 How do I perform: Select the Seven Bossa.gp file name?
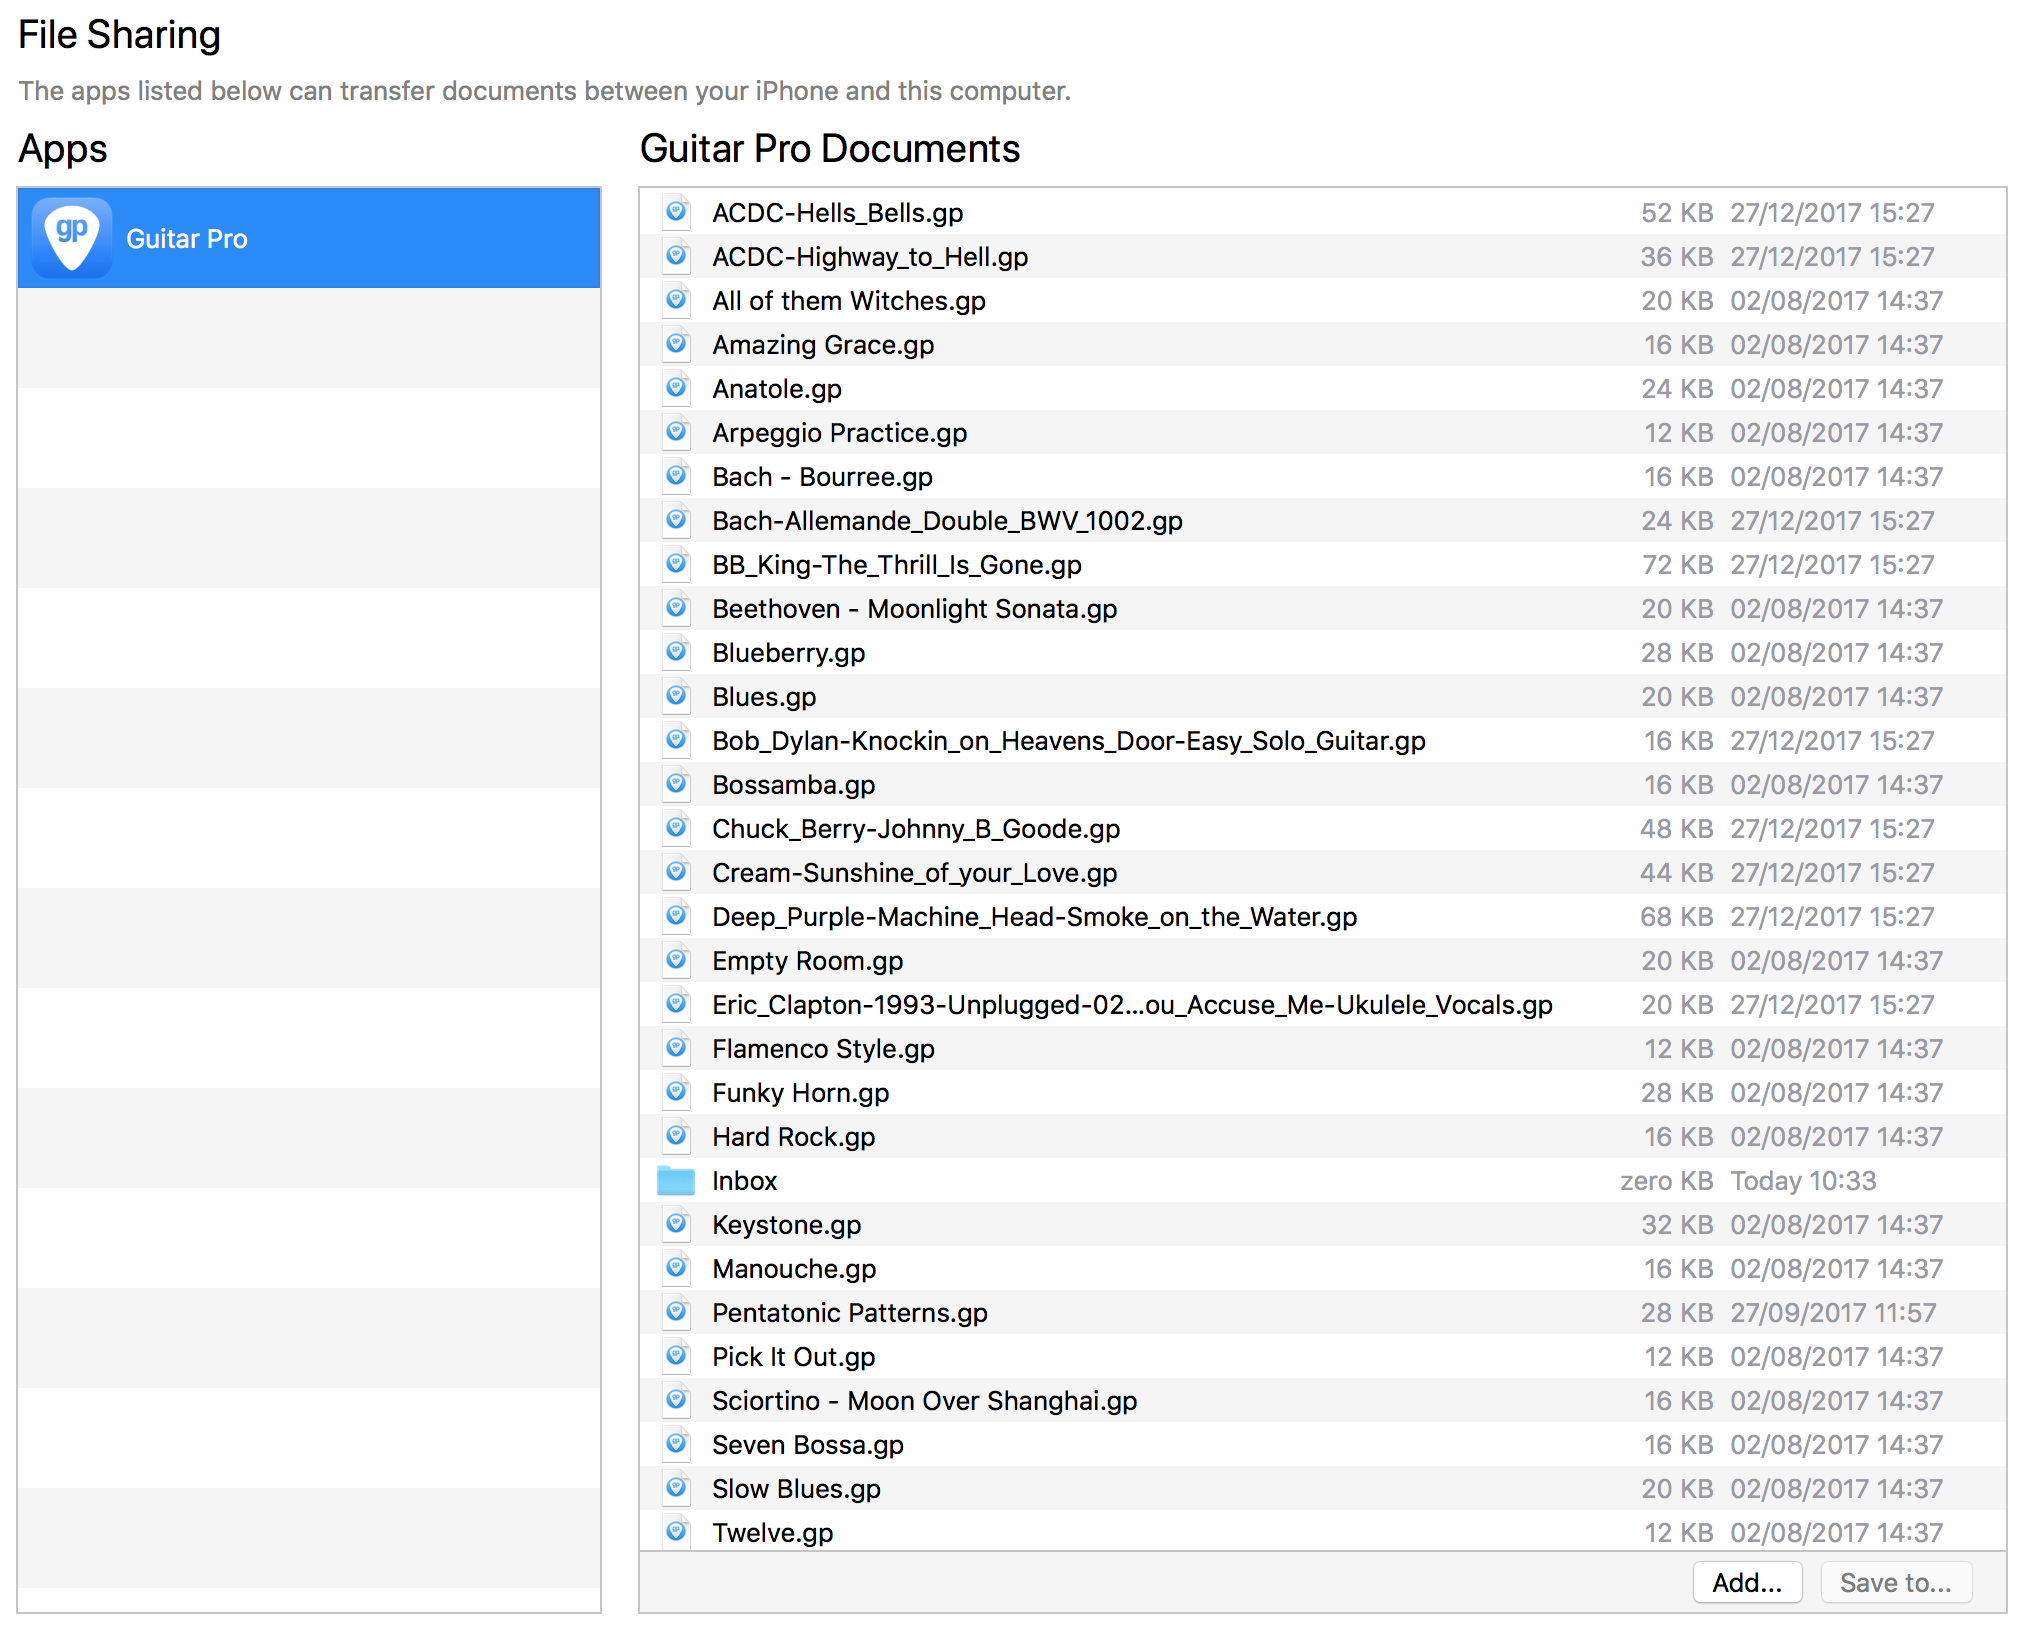[x=808, y=1445]
